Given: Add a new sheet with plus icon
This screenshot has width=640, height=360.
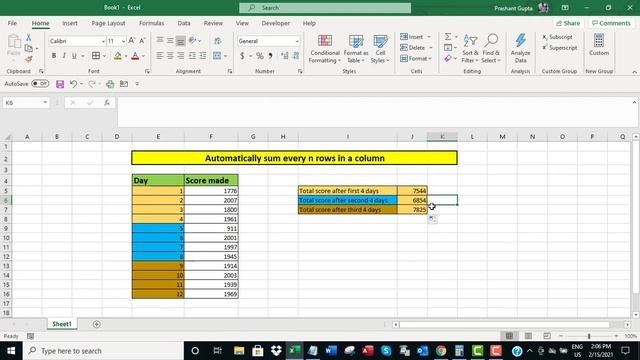Looking at the screenshot, I should (97, 324).
